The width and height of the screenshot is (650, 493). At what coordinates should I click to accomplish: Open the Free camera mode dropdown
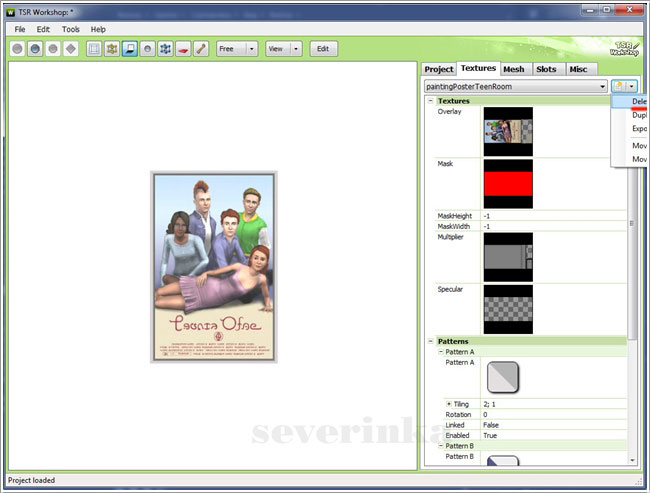[x=251, y=48]
